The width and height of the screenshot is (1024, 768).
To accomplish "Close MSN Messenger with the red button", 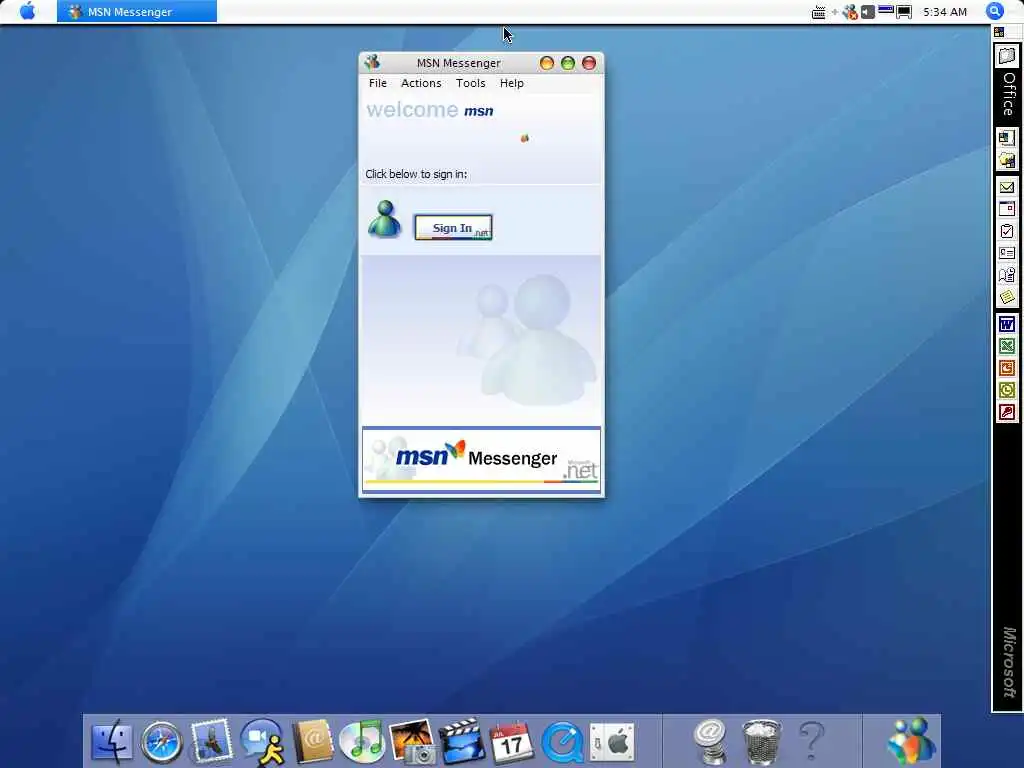I will pos(588,63).
